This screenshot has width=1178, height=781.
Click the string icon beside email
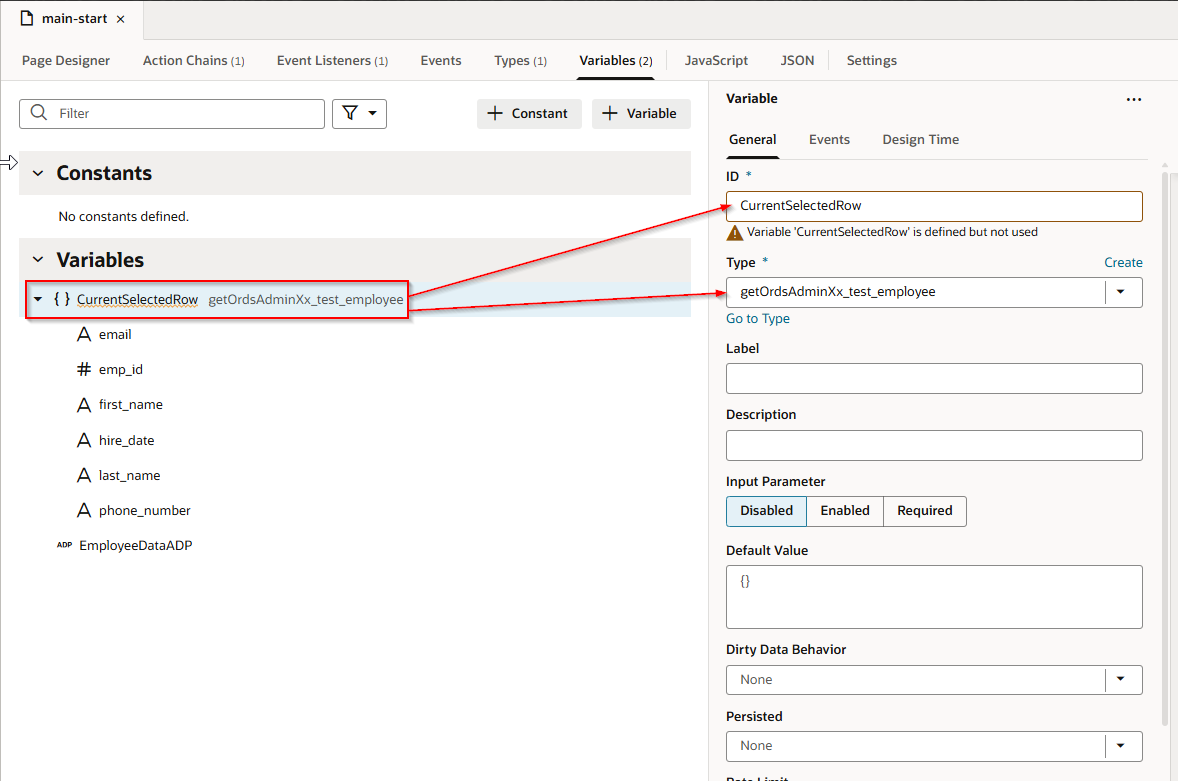[84, 335]
